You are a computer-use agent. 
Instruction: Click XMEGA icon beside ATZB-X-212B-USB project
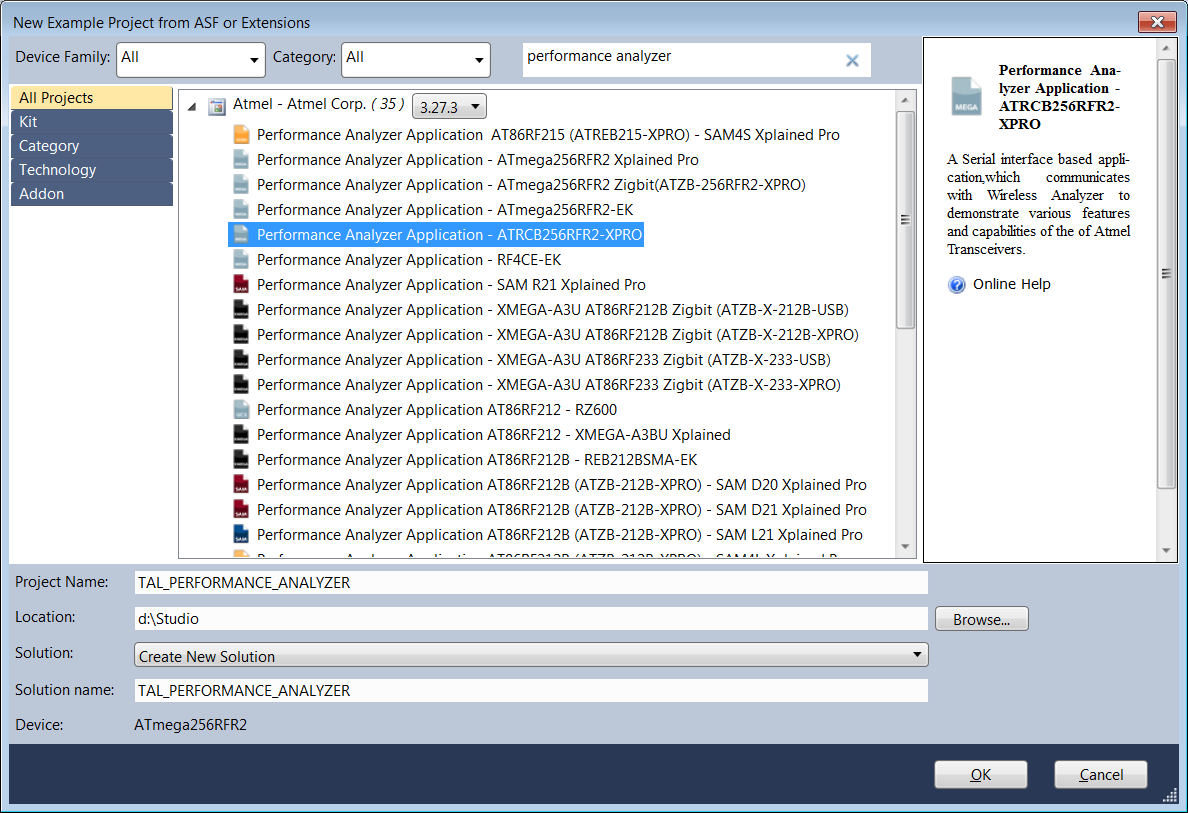(x=241, y=310)
